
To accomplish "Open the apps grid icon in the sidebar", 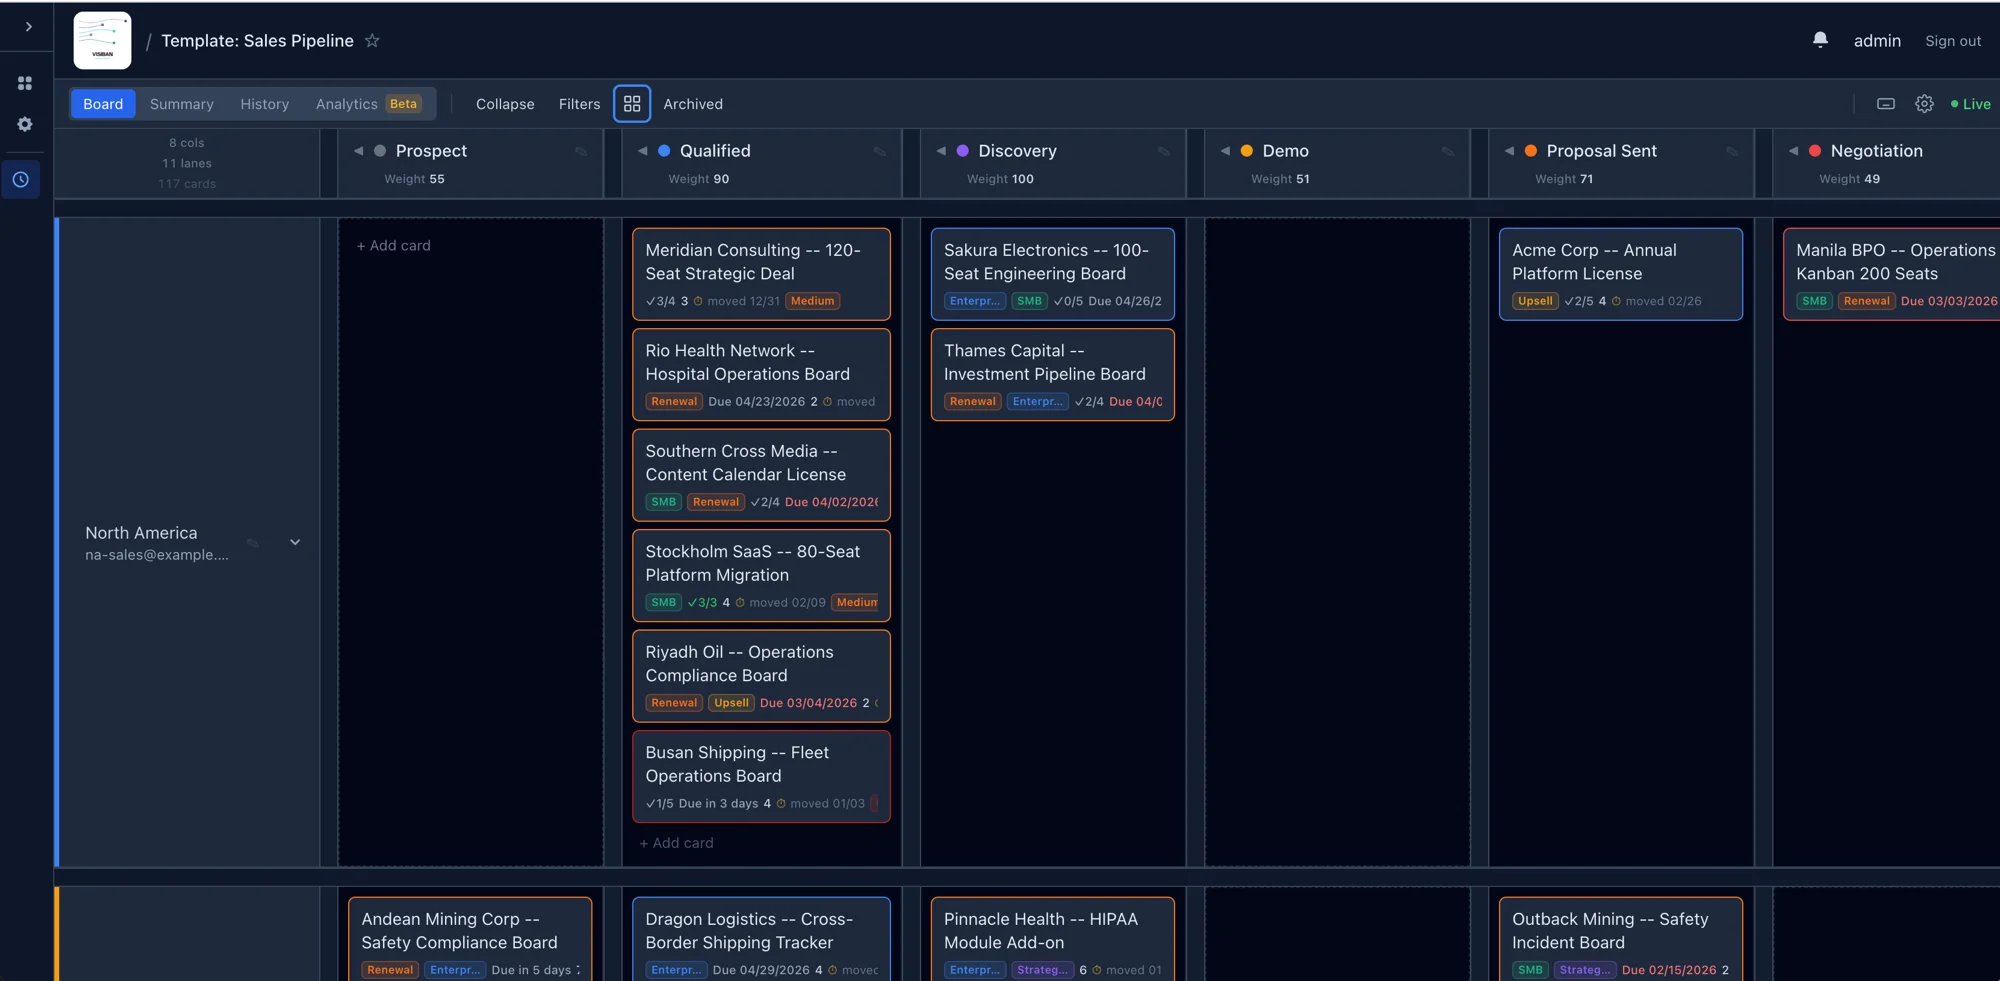I will [x=25, y=83].
